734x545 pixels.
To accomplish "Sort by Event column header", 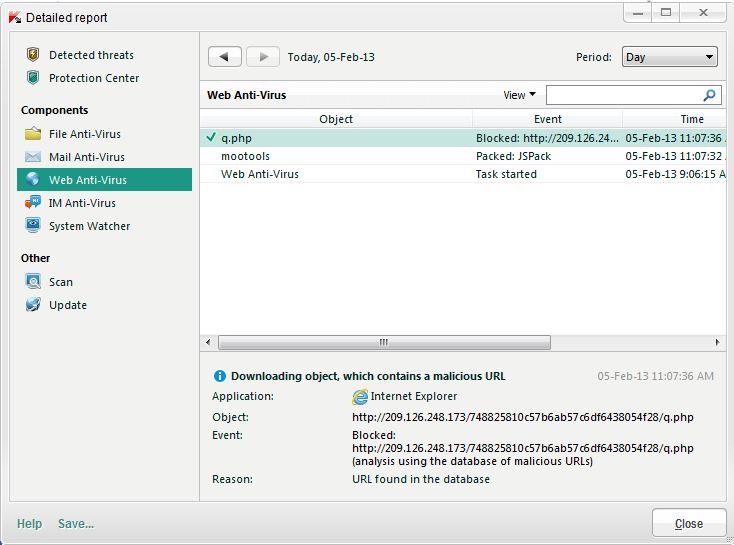I will 548,119.
